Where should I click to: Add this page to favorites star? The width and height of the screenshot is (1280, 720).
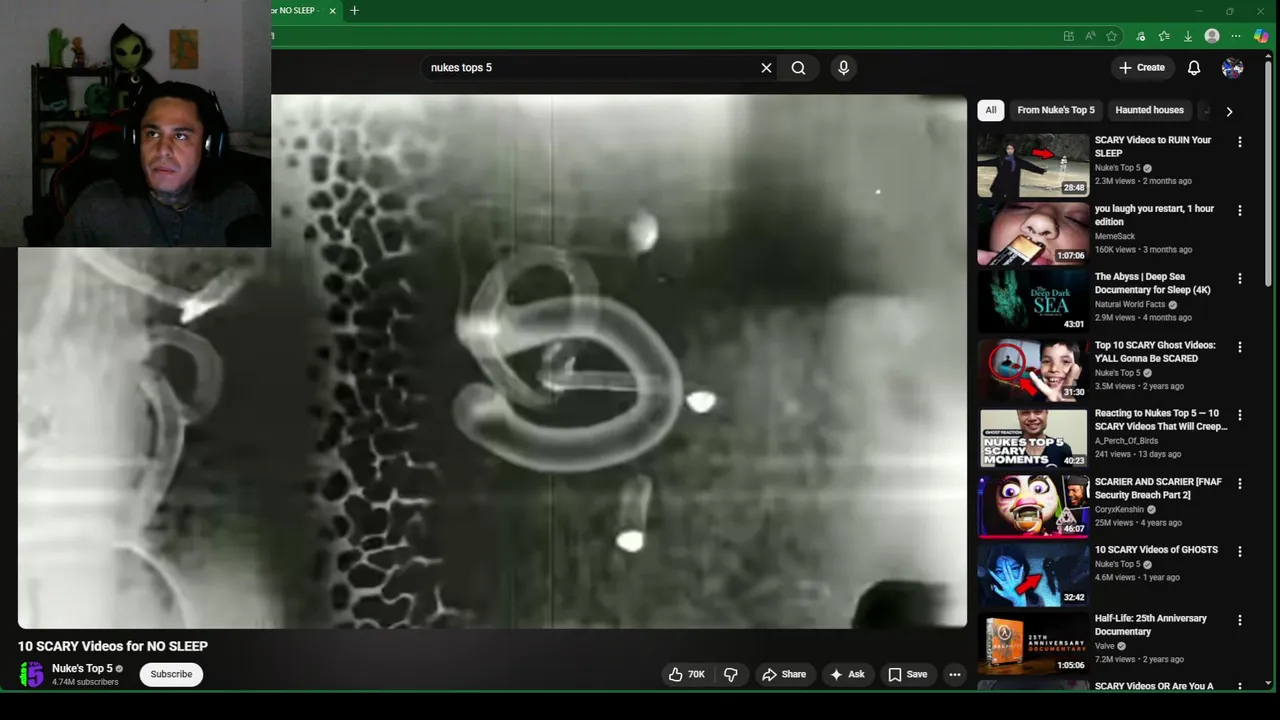coord(1111,36)
